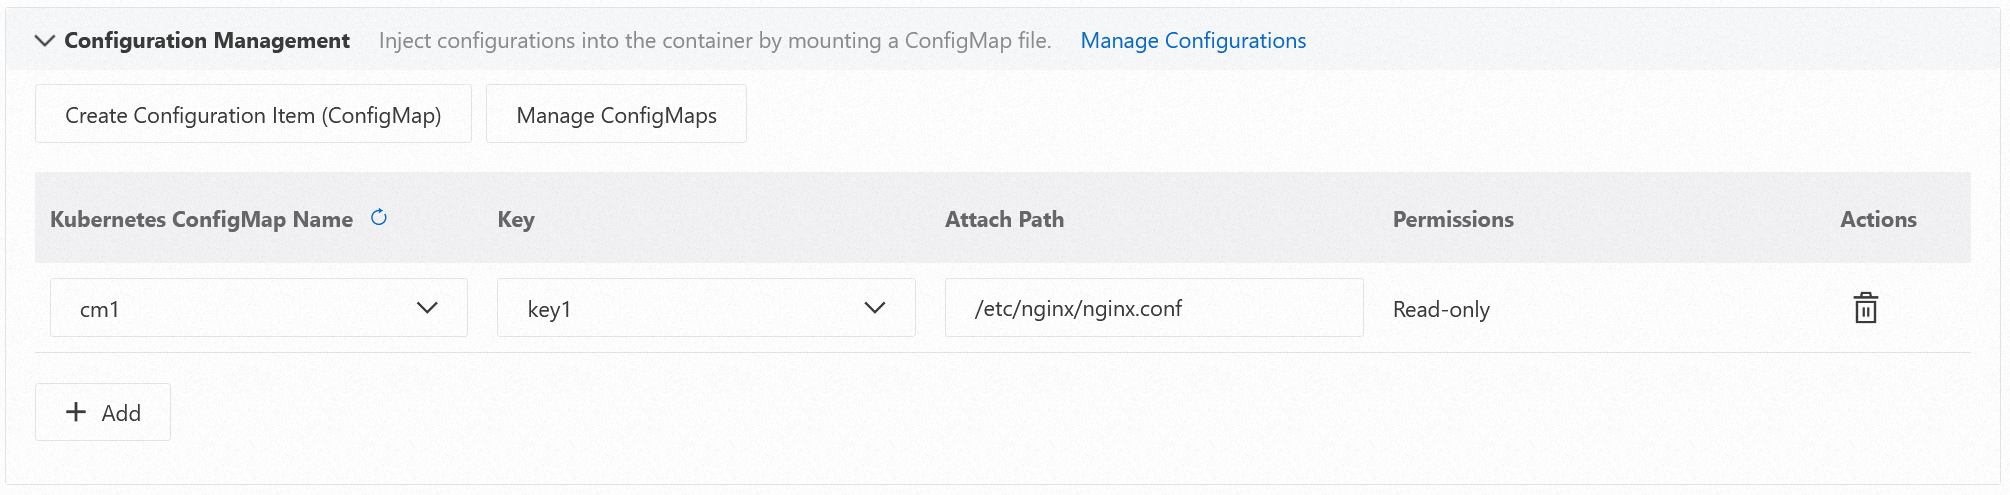Collapse the Configuration Management section chevron
2010x495 pixels.
pos(44,41)
